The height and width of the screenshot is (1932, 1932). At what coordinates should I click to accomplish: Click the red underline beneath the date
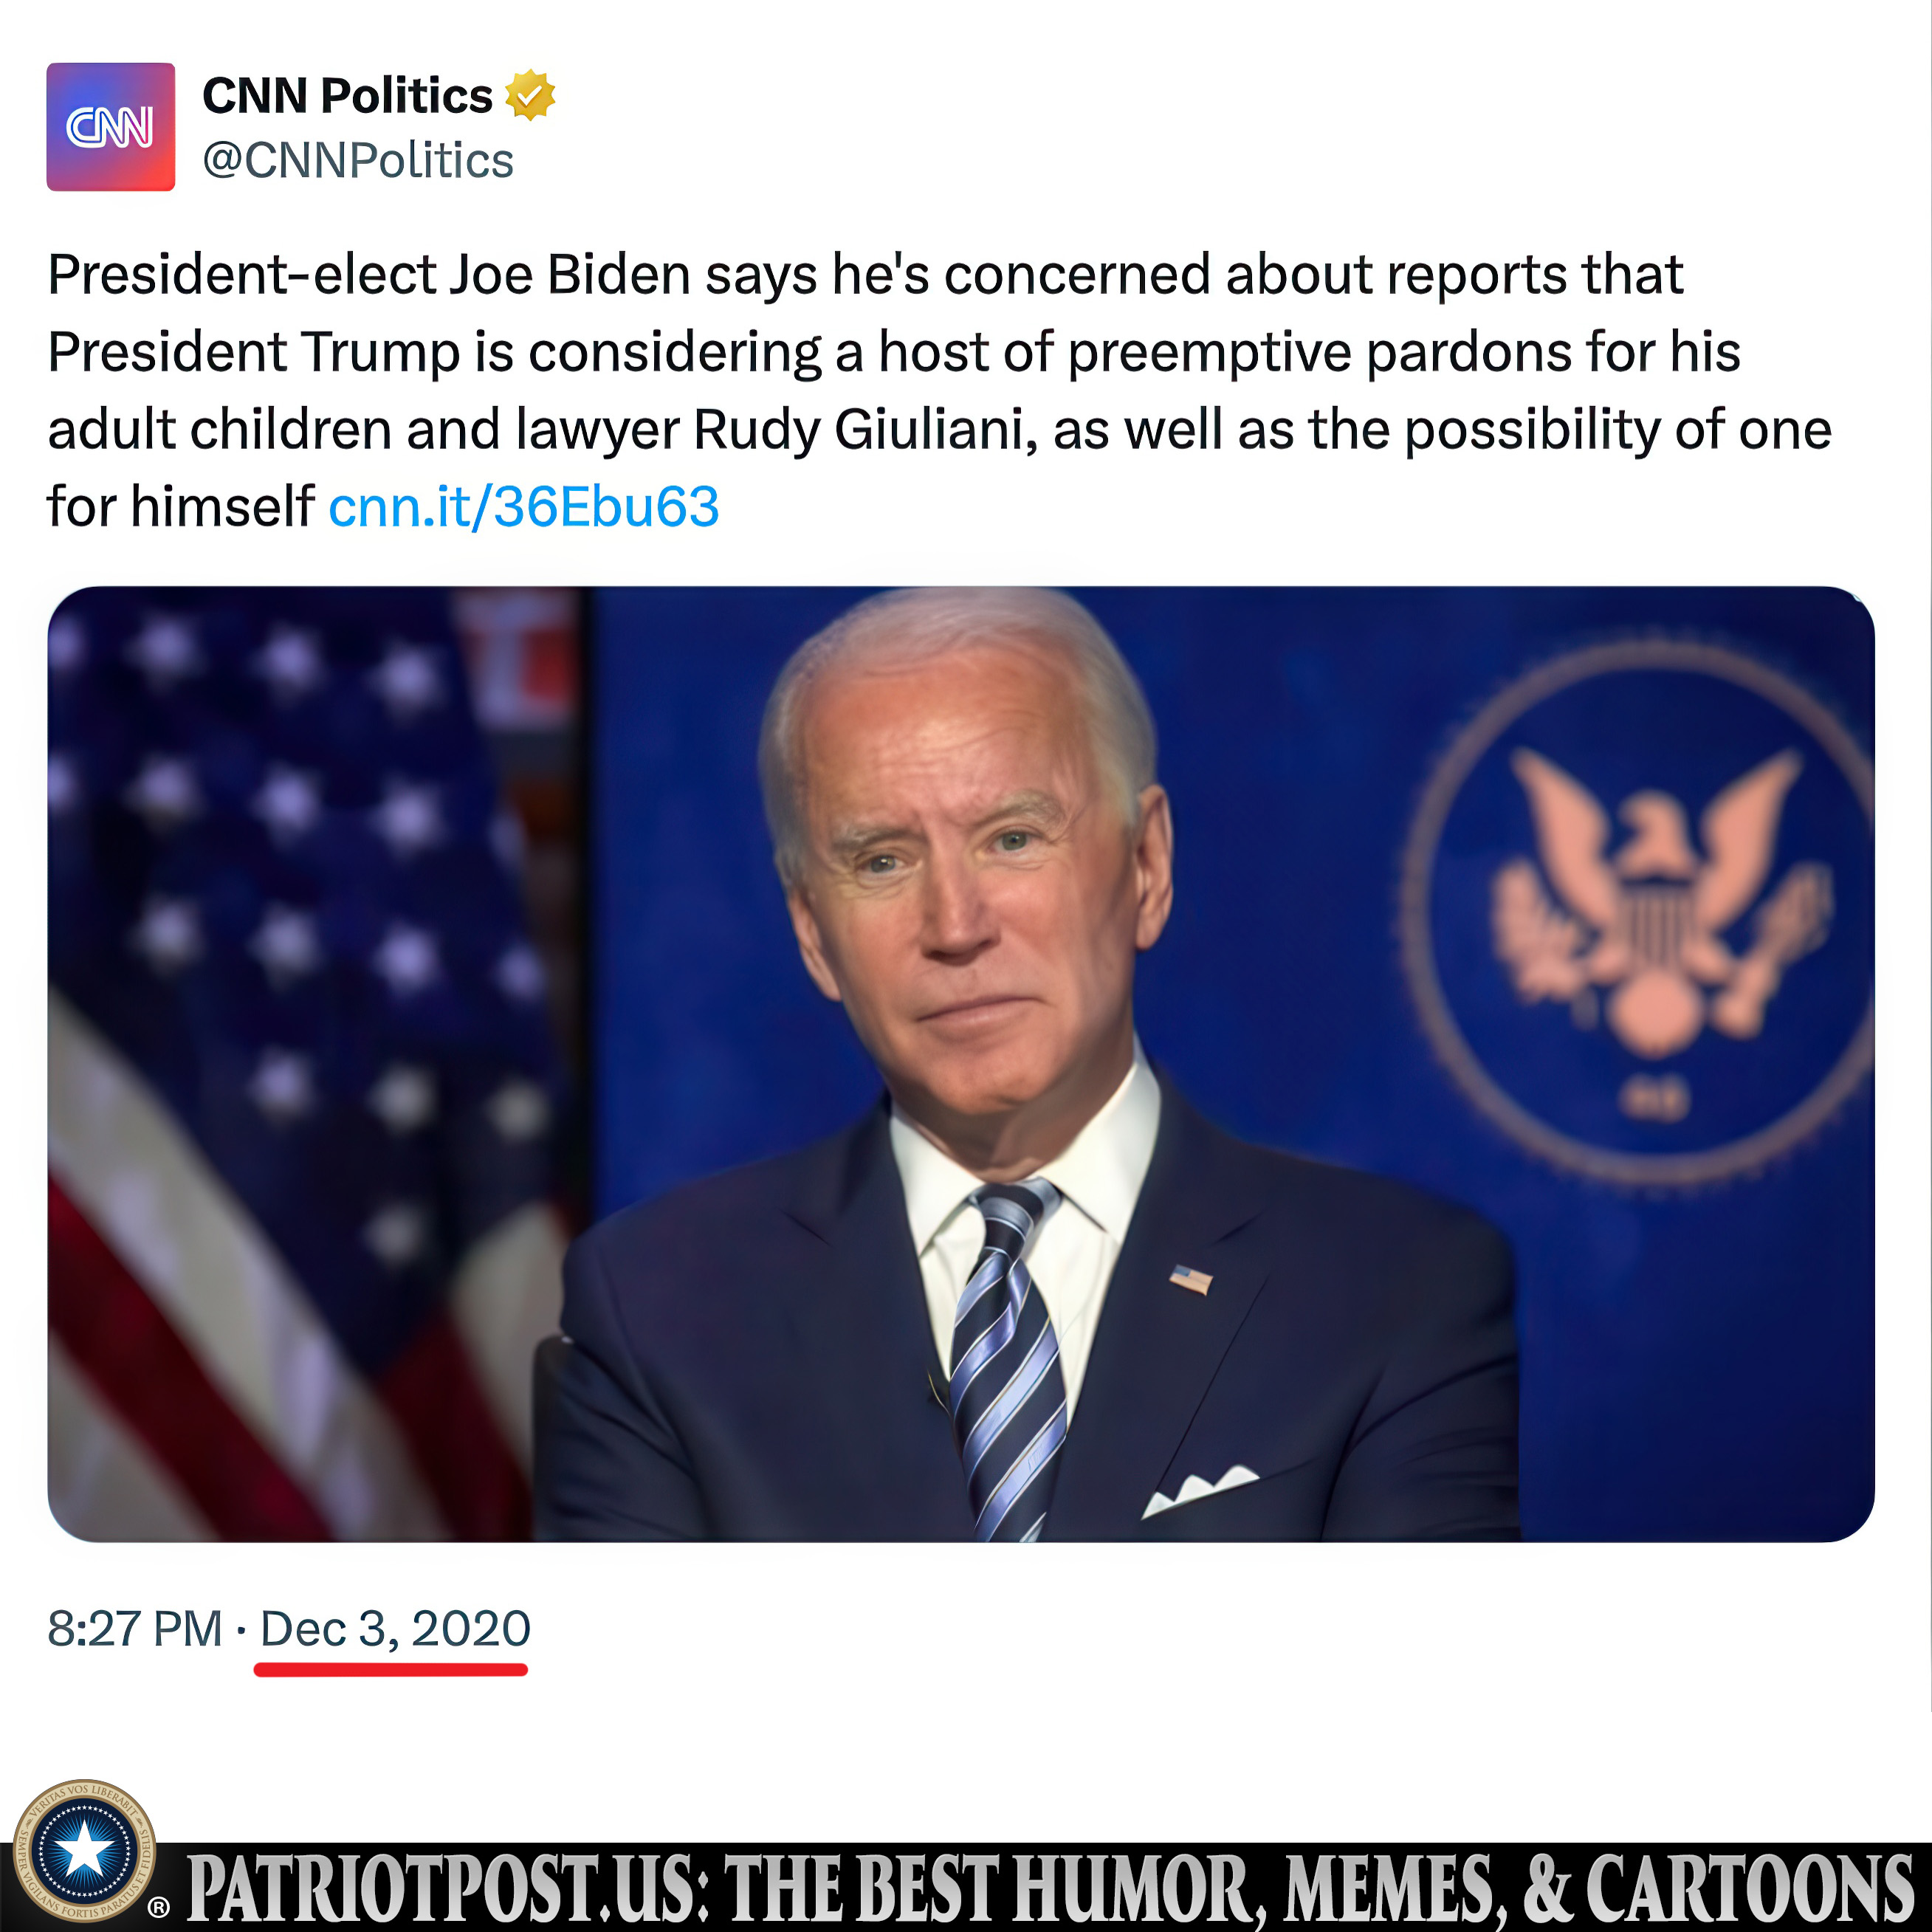click(x=391, y=1669)
